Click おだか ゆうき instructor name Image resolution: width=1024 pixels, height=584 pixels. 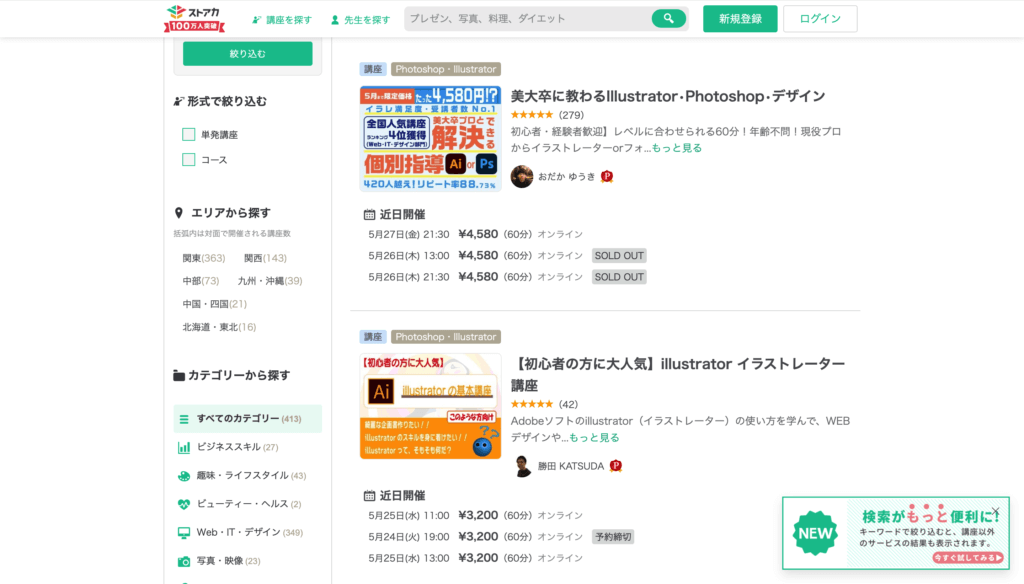tap(566, 176)
